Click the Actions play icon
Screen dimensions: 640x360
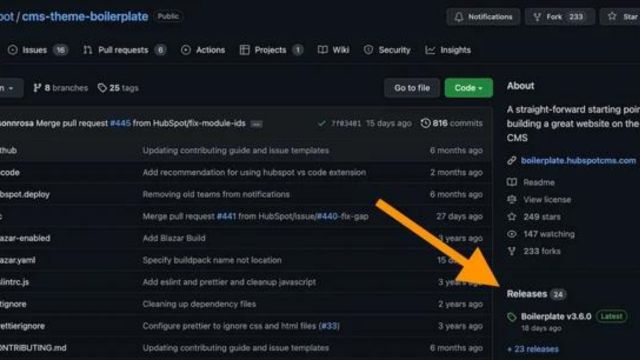(186, 50)
